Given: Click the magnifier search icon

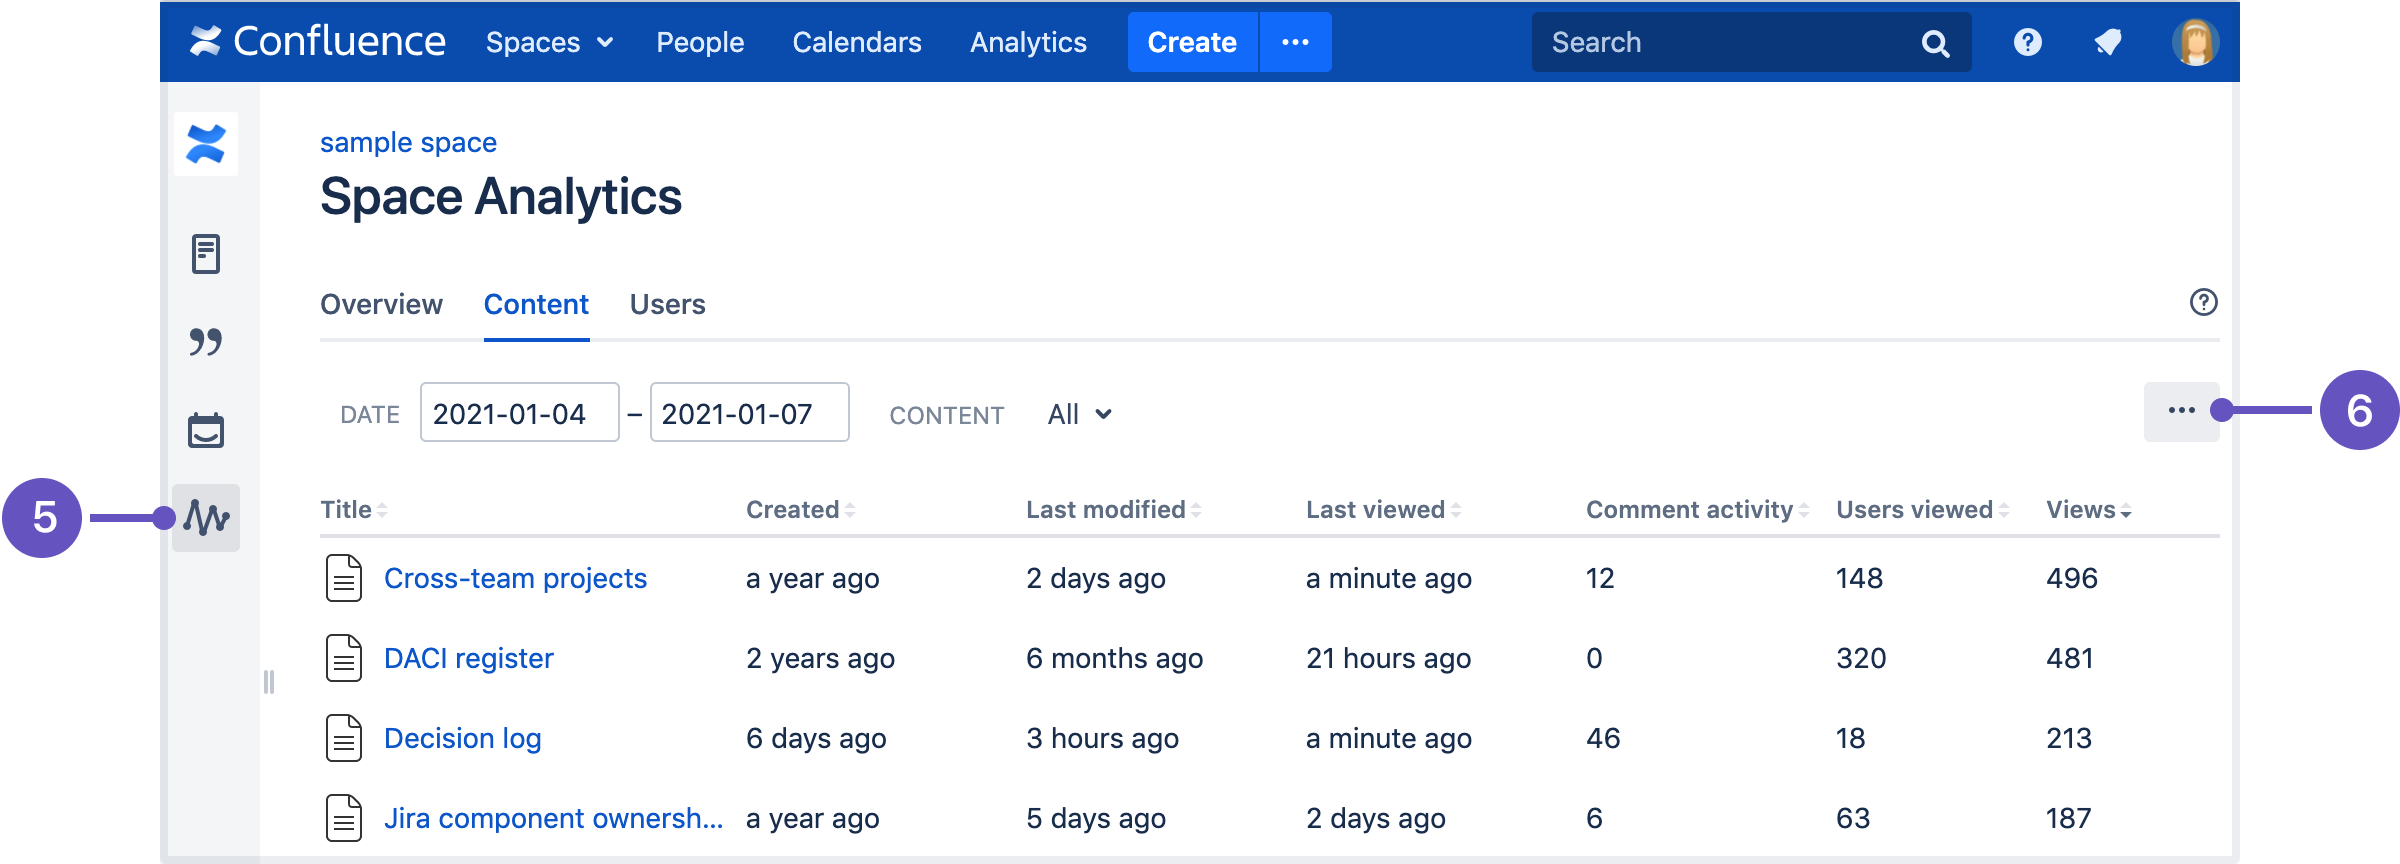Looking at the screenshot, I should (1936, 43).
